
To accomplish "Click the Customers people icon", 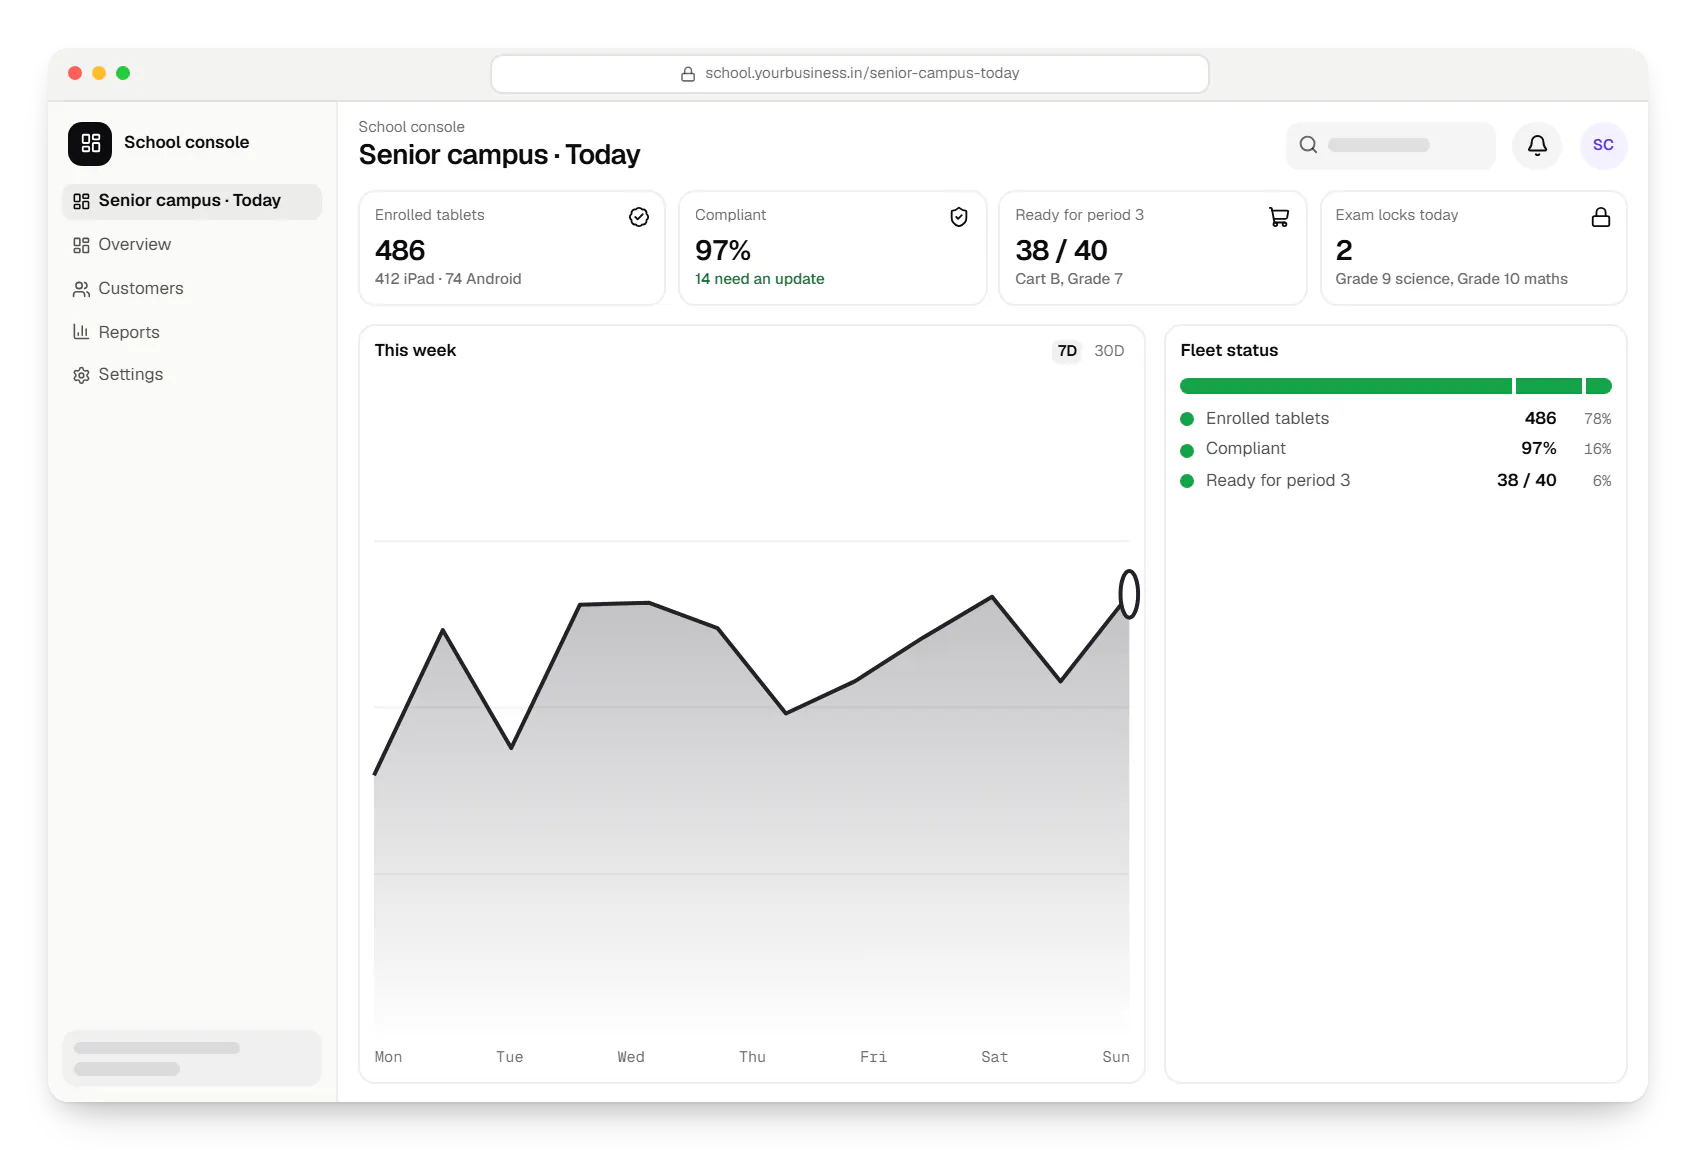I will [81, 289].
